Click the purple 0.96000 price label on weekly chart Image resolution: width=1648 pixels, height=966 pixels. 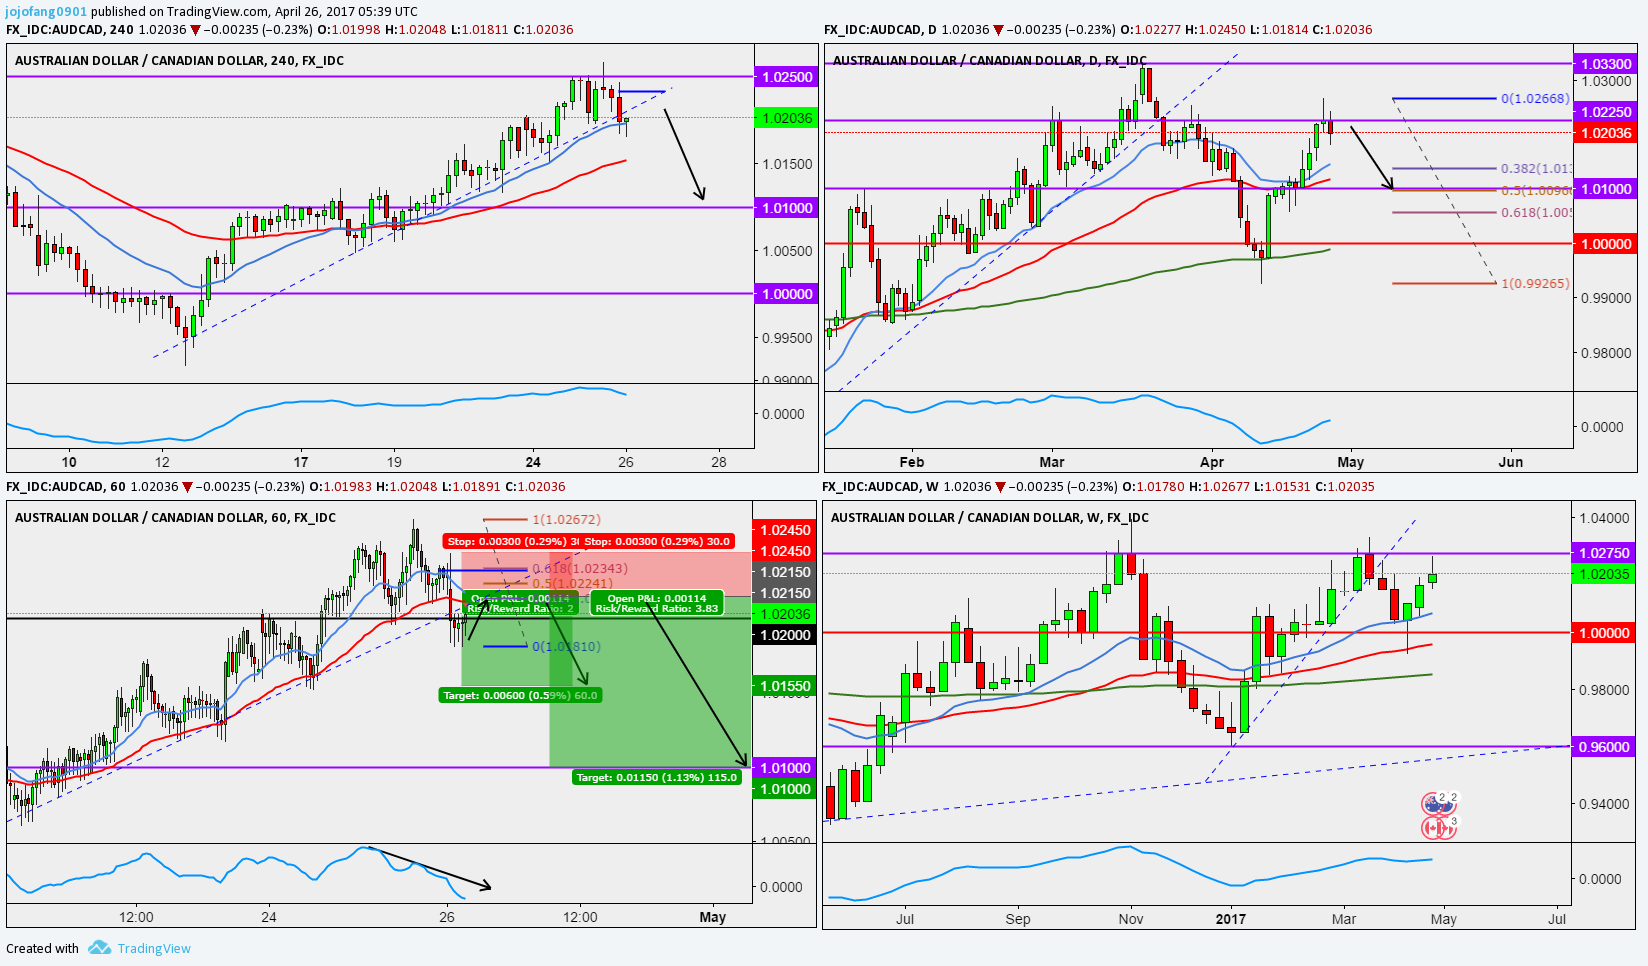[1604, 747]
